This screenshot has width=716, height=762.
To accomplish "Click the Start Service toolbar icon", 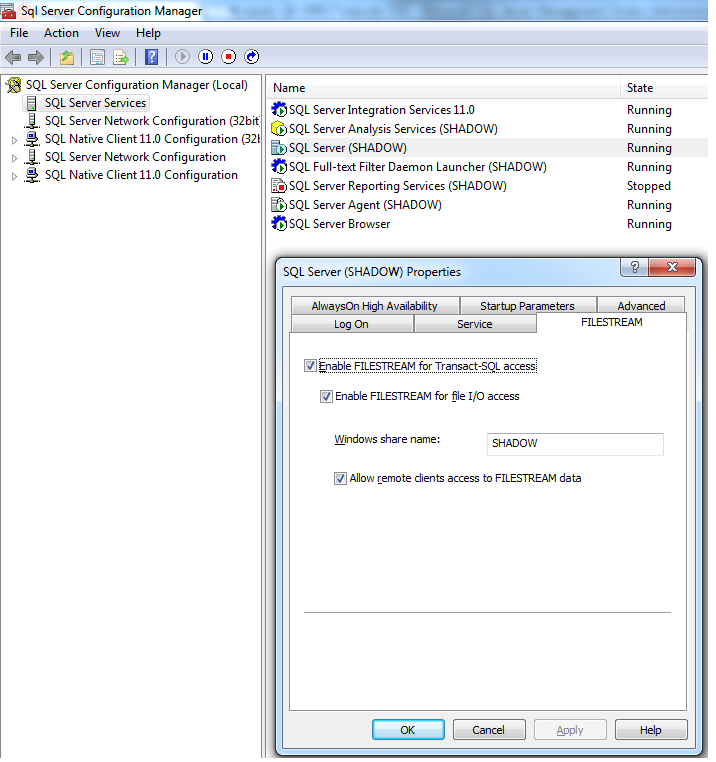I will tap(182, 57).
